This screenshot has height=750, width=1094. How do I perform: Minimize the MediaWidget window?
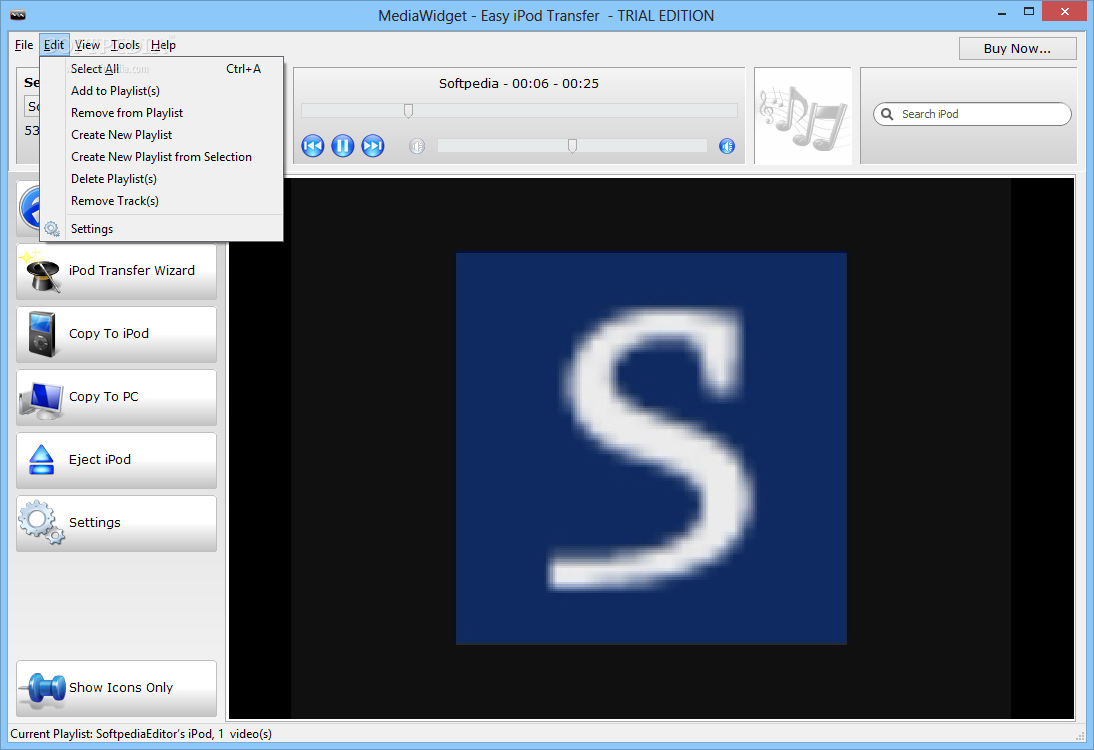(1002, 13)
